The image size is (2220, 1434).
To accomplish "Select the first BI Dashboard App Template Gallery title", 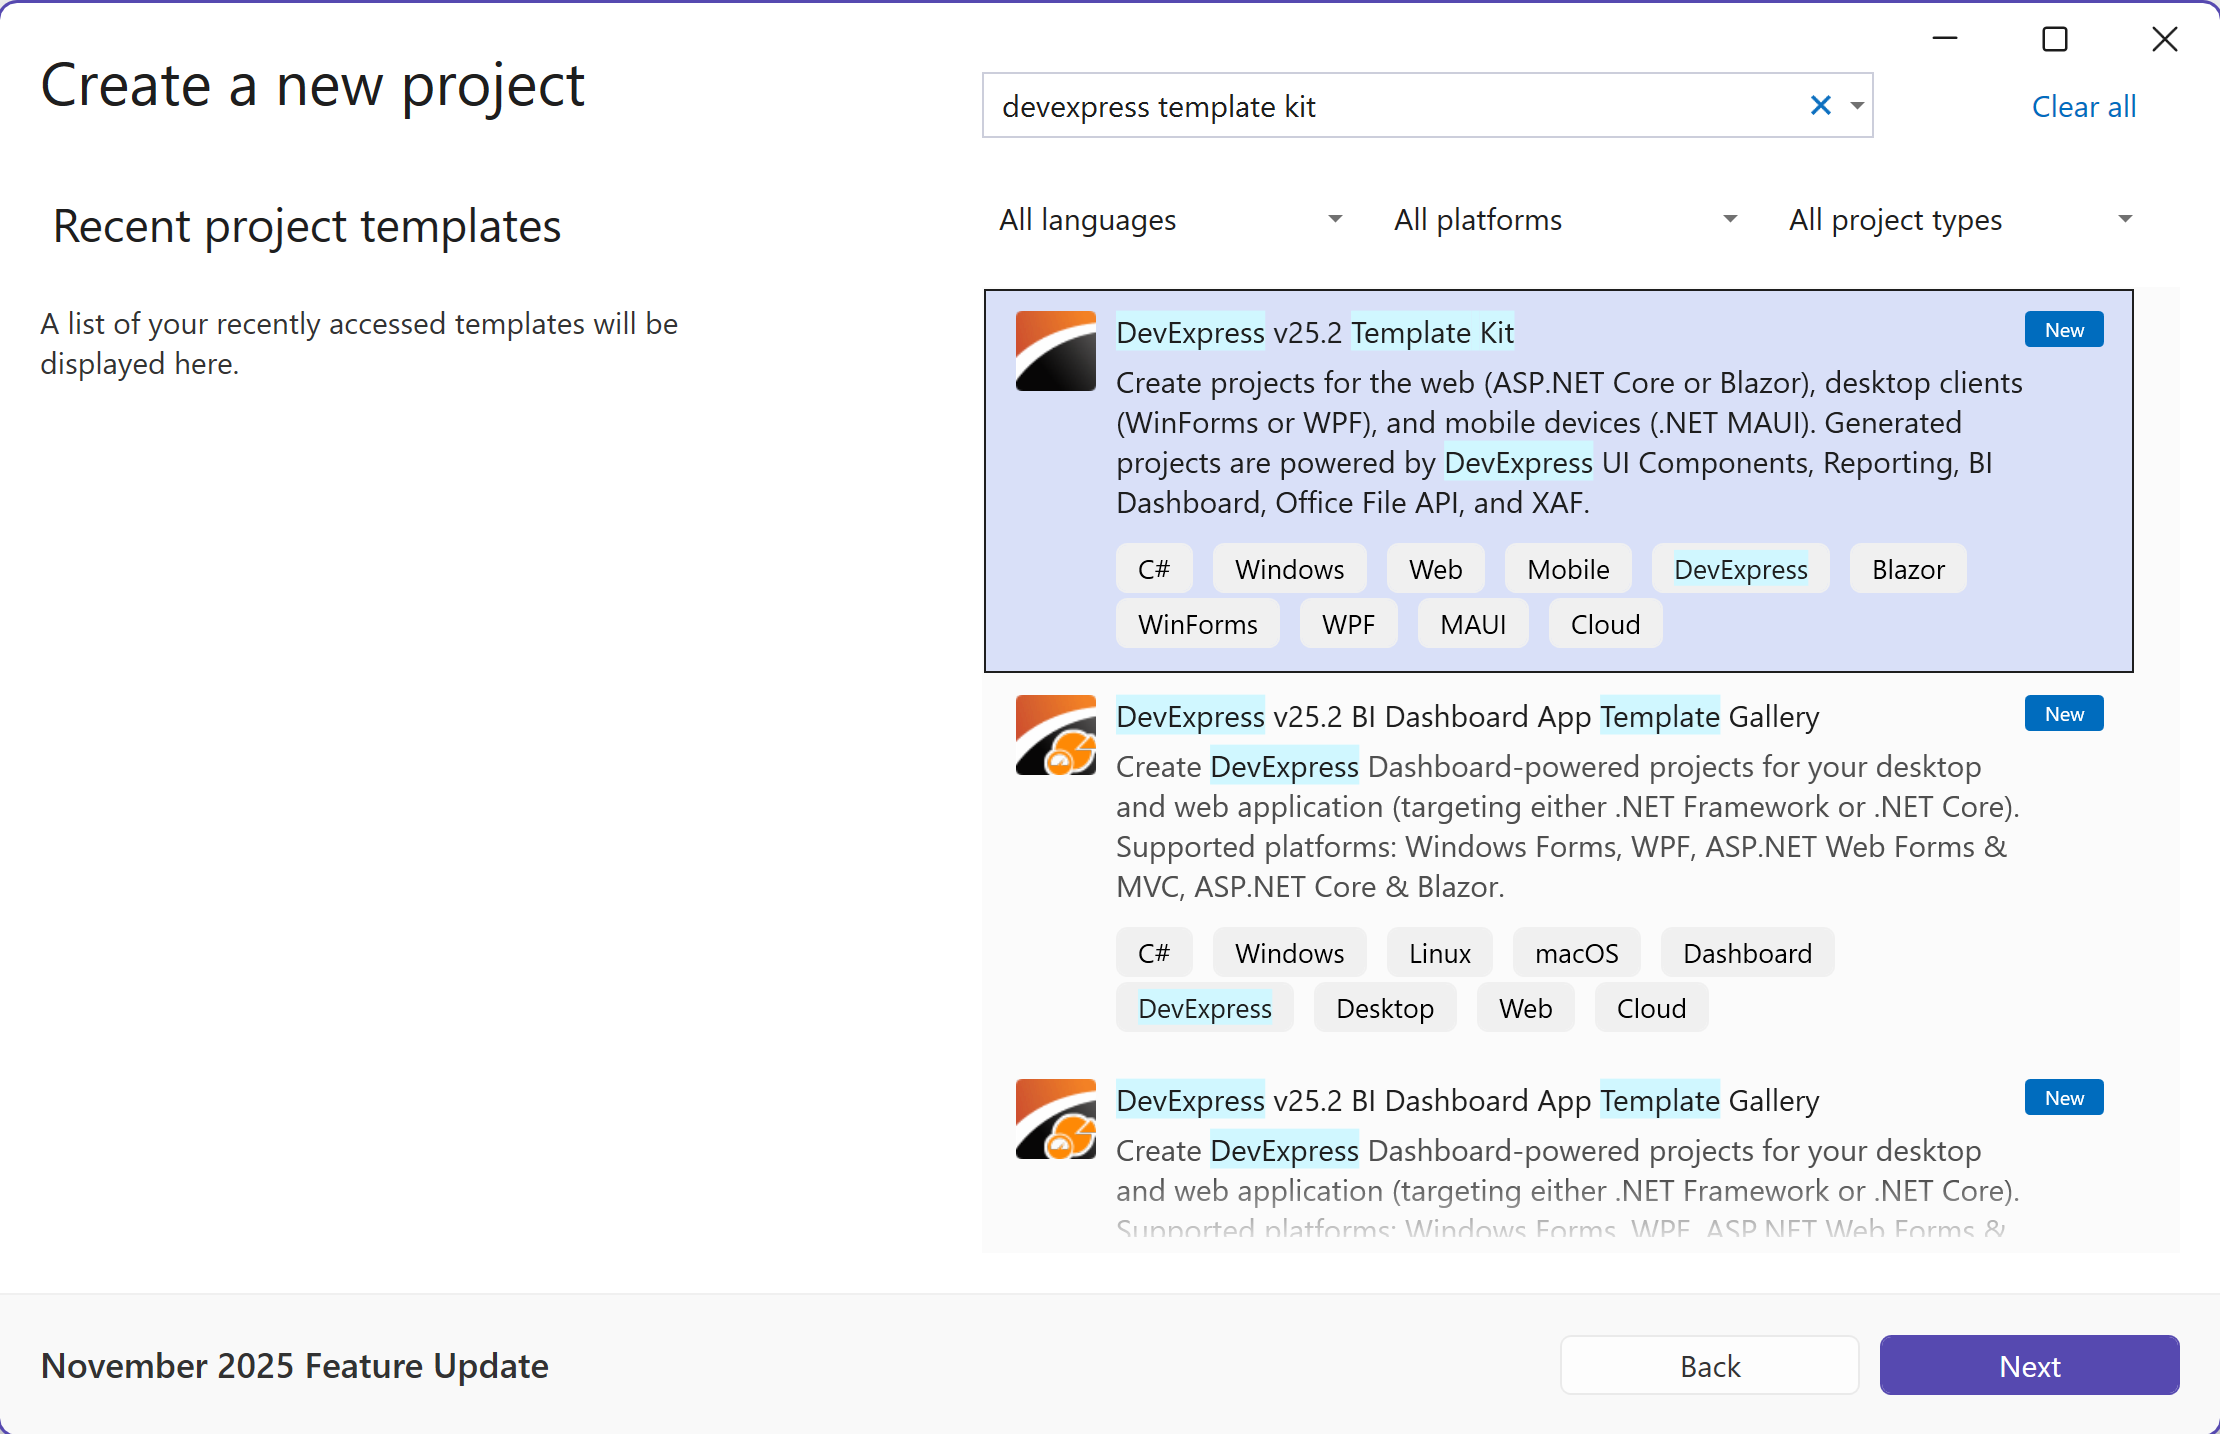I will click(x=1467, y=717).
